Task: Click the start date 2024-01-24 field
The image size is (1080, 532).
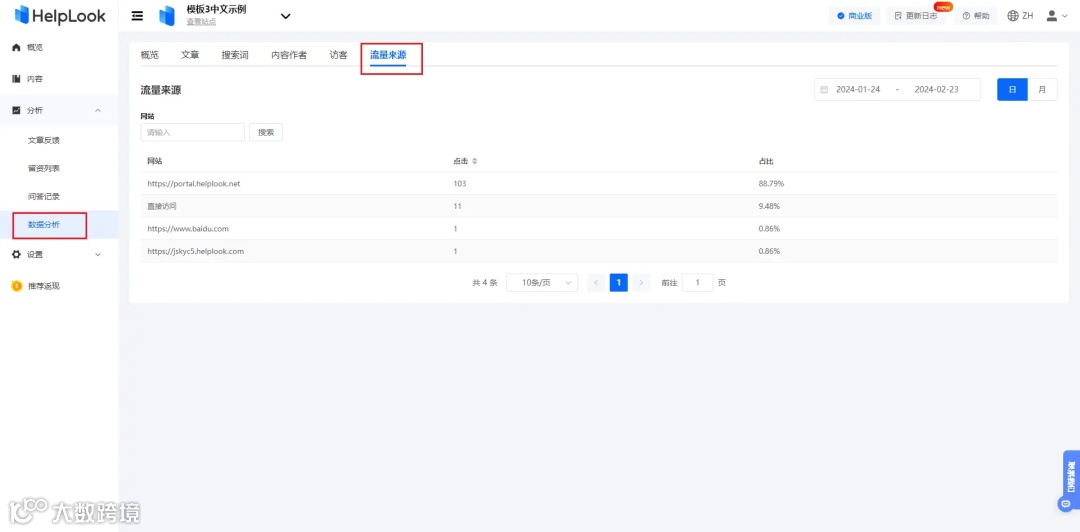Action: point(858,90)
